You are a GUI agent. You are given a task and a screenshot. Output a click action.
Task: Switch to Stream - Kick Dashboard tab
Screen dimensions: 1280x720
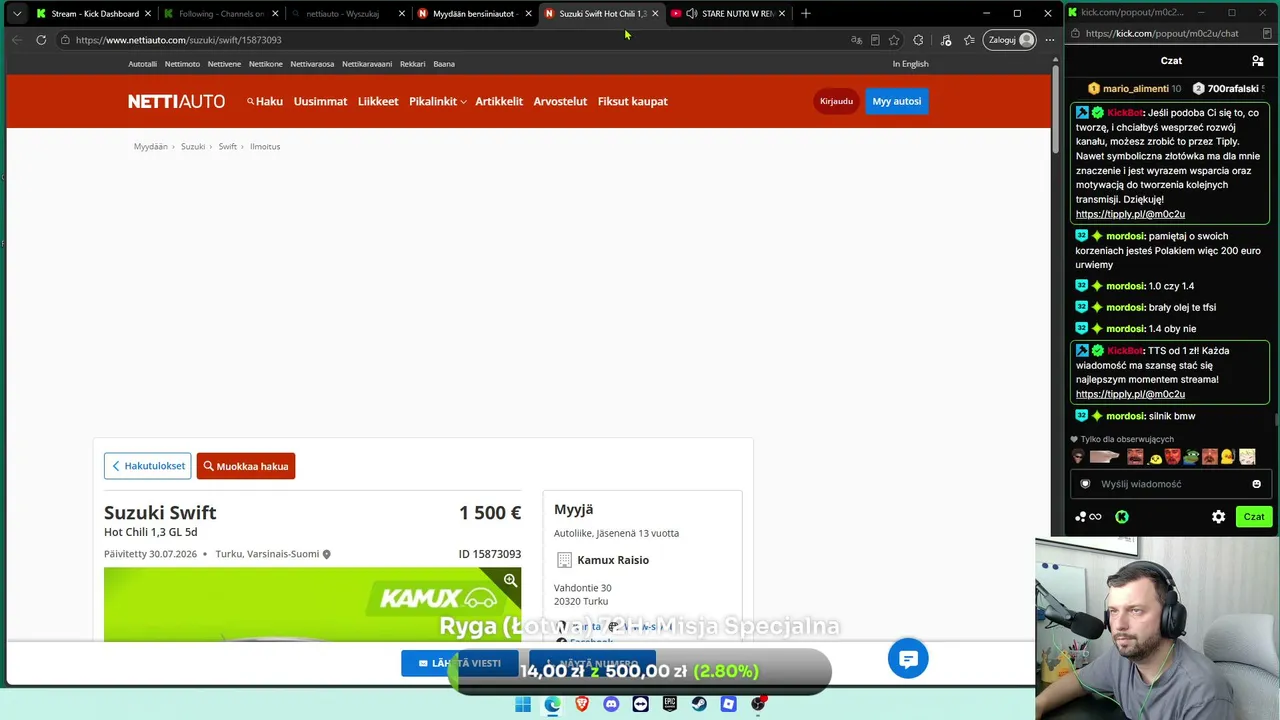[x=94, y=13]
